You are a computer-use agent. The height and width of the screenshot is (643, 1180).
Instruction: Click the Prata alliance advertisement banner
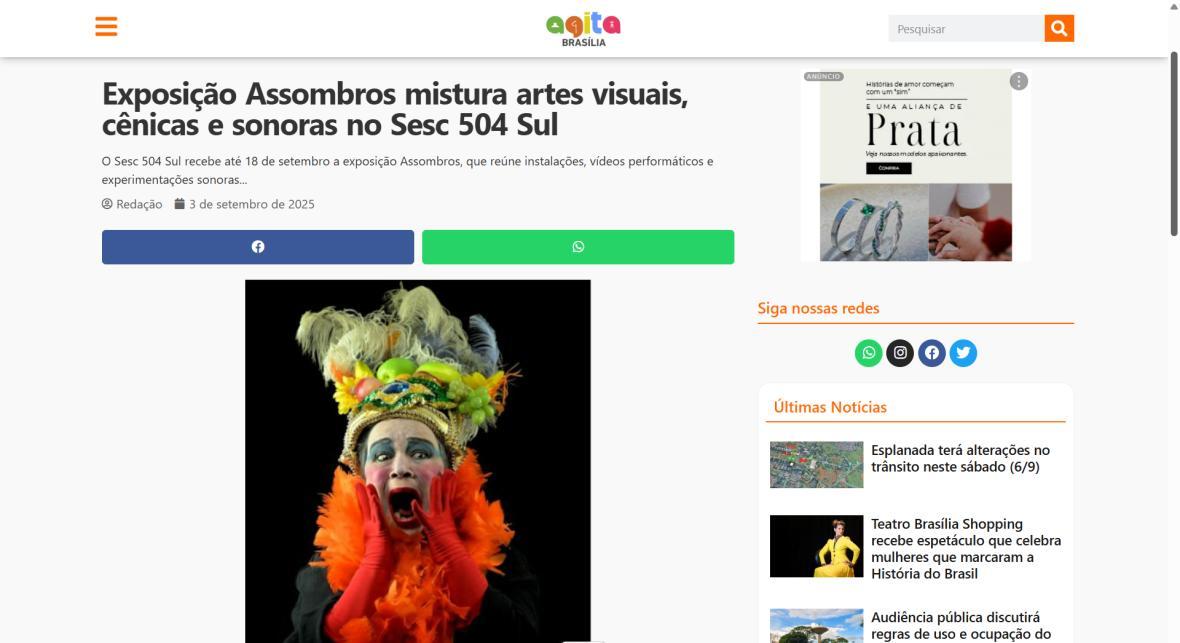[x=916, y=166]
